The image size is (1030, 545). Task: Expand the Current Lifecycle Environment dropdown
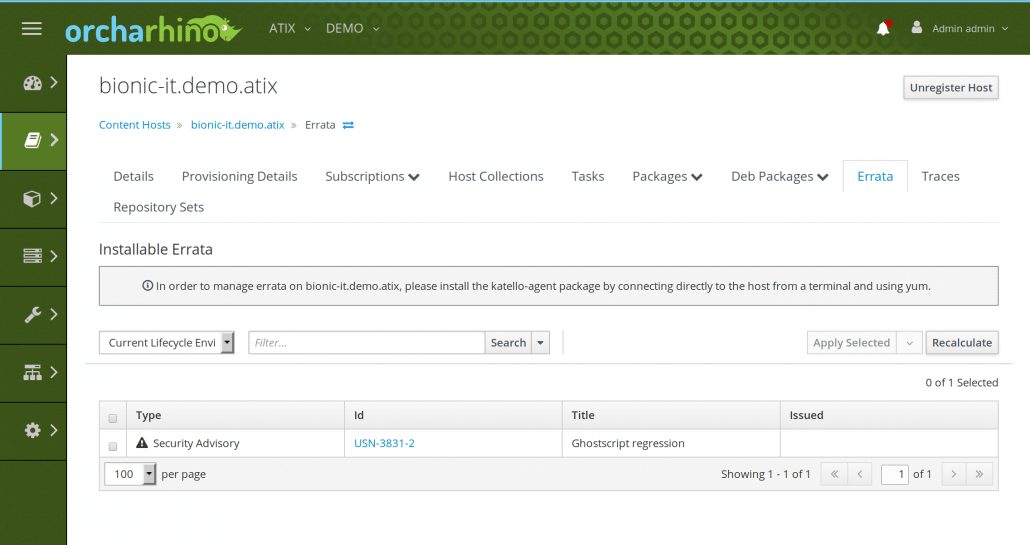pyautogui.click(x=167, y=342)
